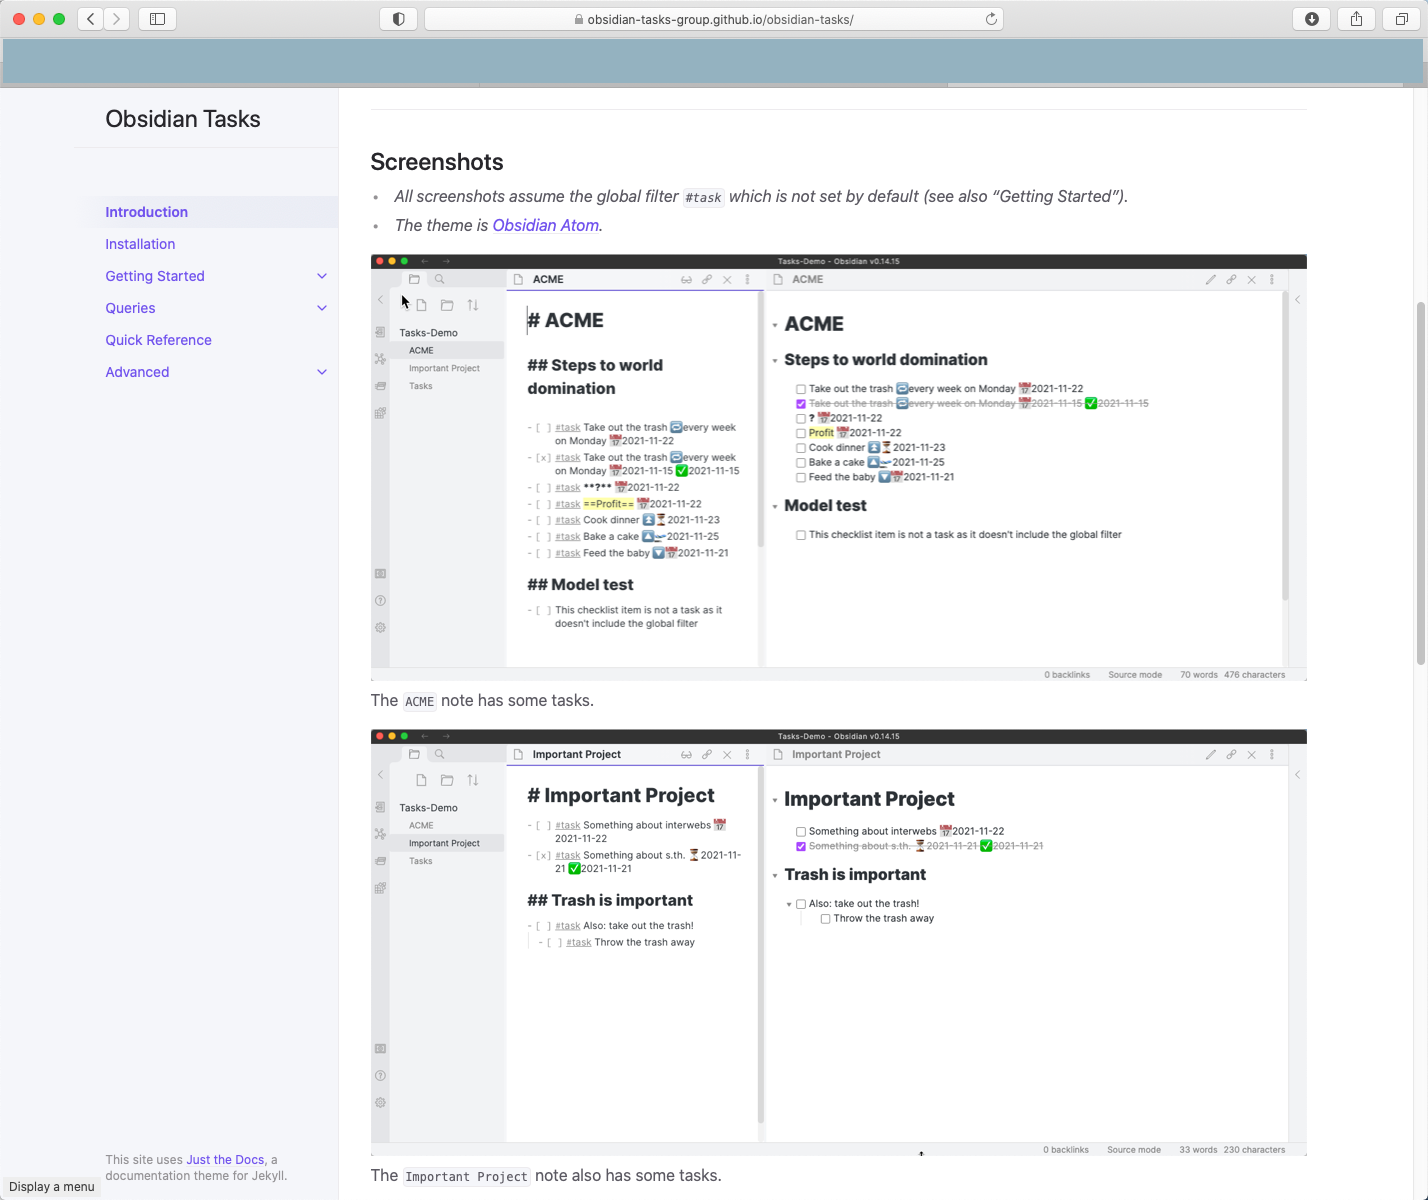Check the 'Cook dinner' task checkbox
1428x1200 pixels.
(x=800, y=447)
